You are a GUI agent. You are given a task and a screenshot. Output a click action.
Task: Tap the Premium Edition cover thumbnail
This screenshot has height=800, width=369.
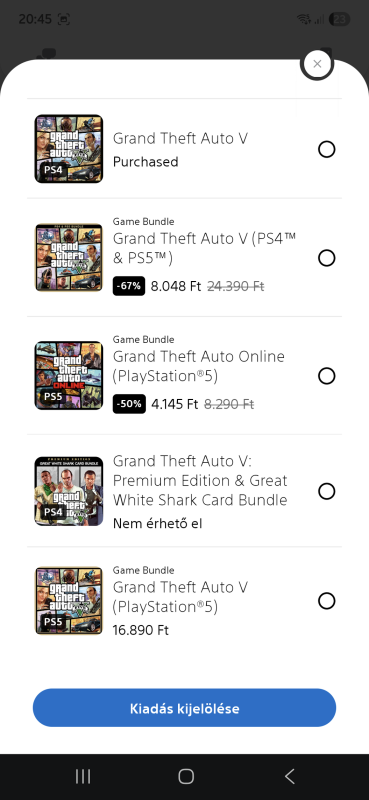pyautogui.click(x=69, y=491)
